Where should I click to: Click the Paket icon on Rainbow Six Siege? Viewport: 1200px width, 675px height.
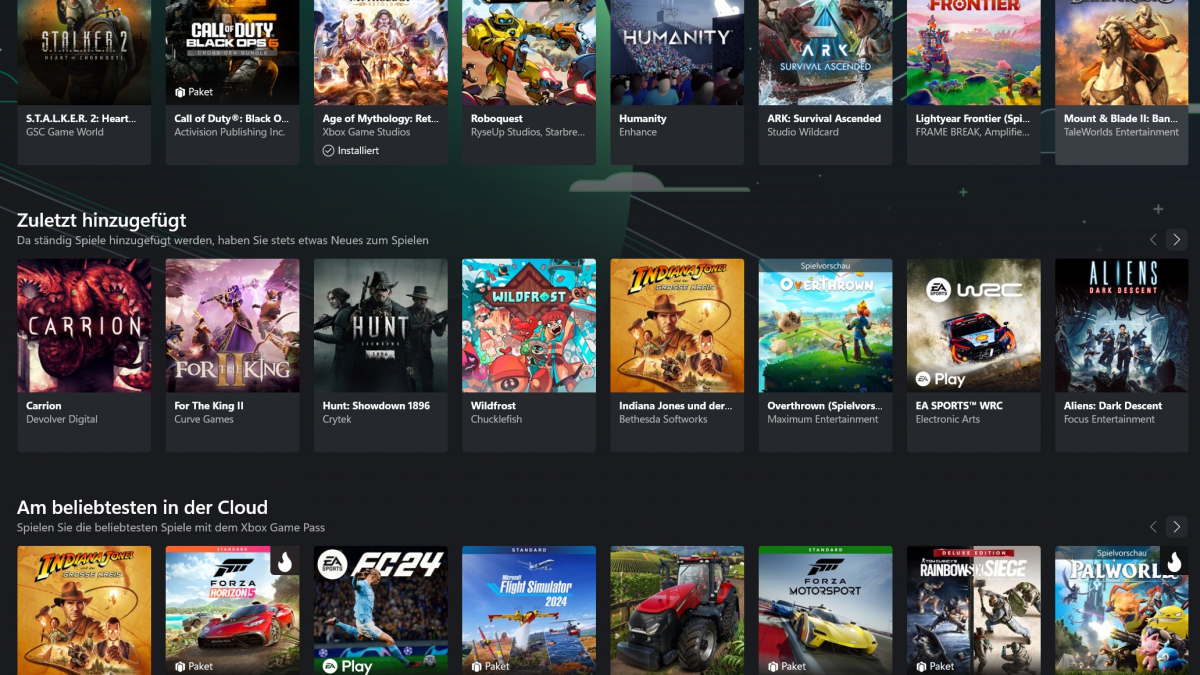pyautogui.click(x=922, y=666)
